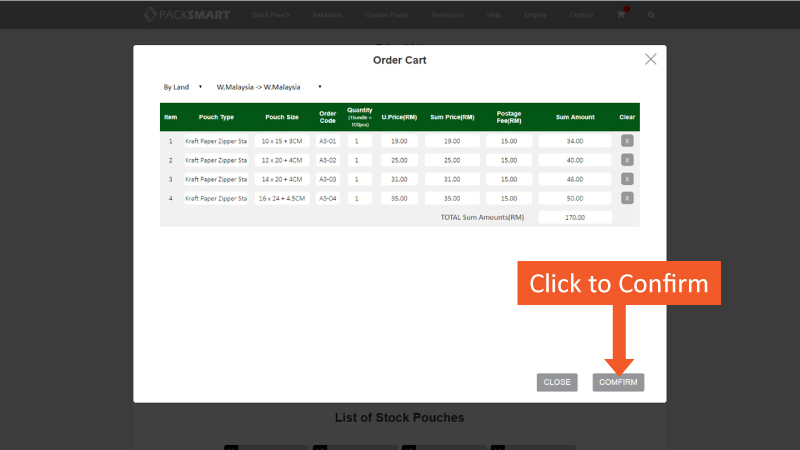Image resolution: width=800 pixels, height=450 pixels.
Task: Click the total sum amount field 170.00
Action: click(574, 217)
